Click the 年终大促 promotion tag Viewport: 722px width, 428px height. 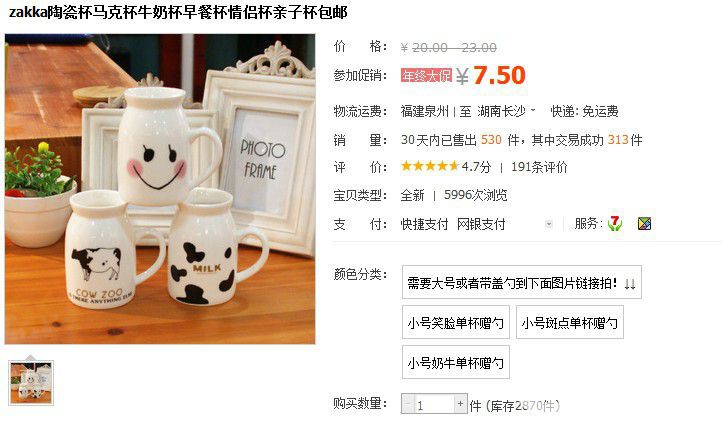pyautogui.click(x=426, y=75)
